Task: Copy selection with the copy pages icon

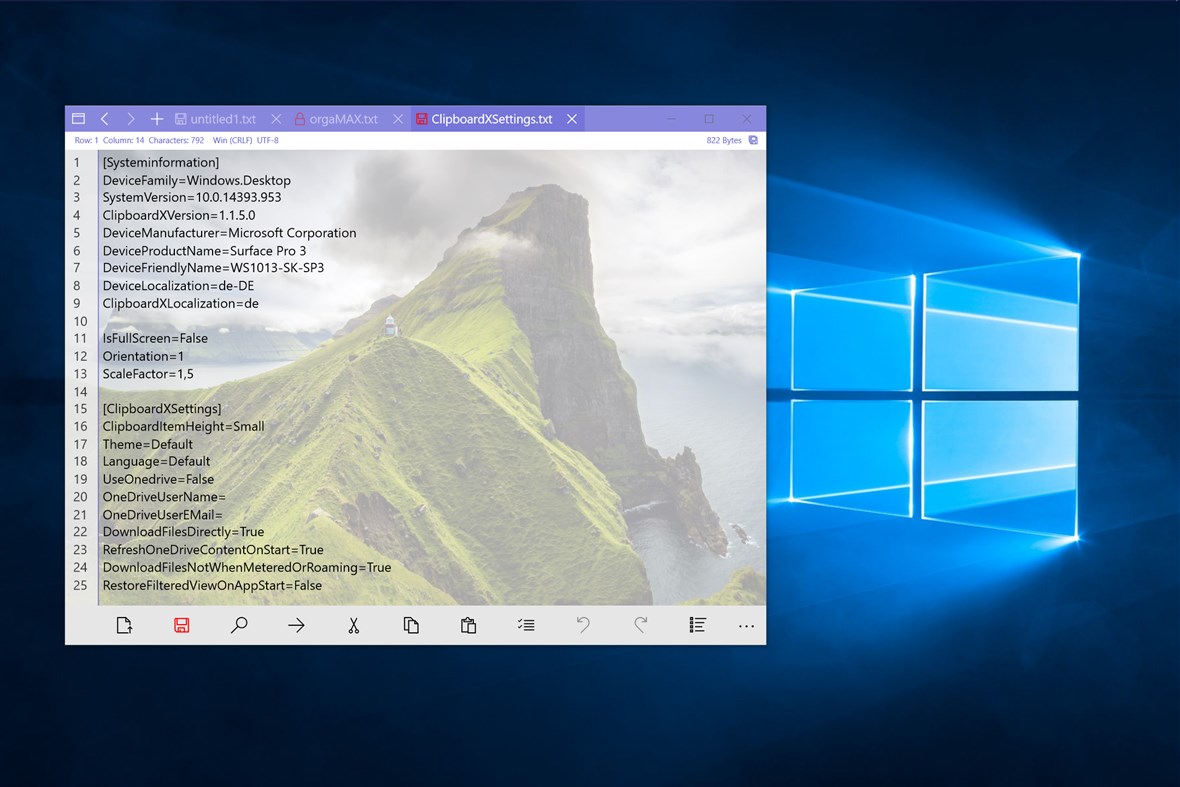Action: 410,624
